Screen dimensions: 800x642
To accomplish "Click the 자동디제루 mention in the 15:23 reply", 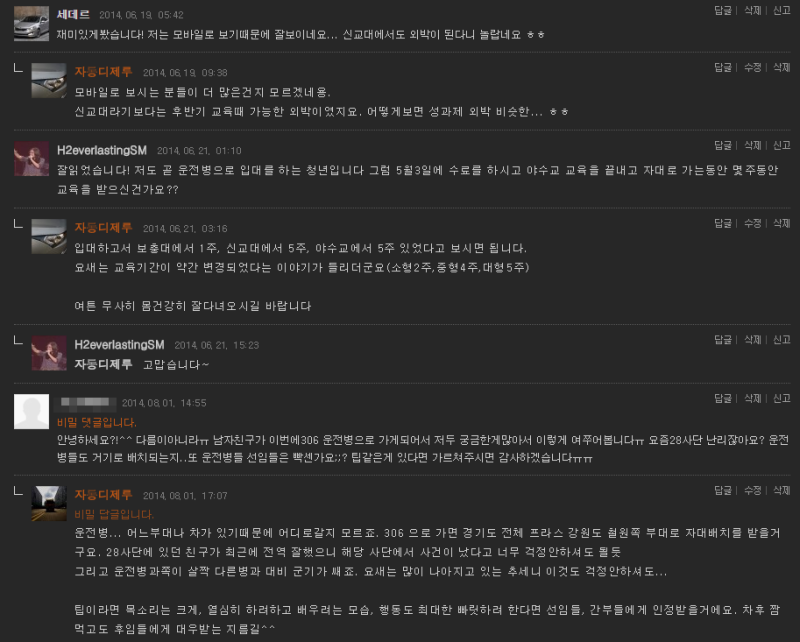I will (103, 364).
